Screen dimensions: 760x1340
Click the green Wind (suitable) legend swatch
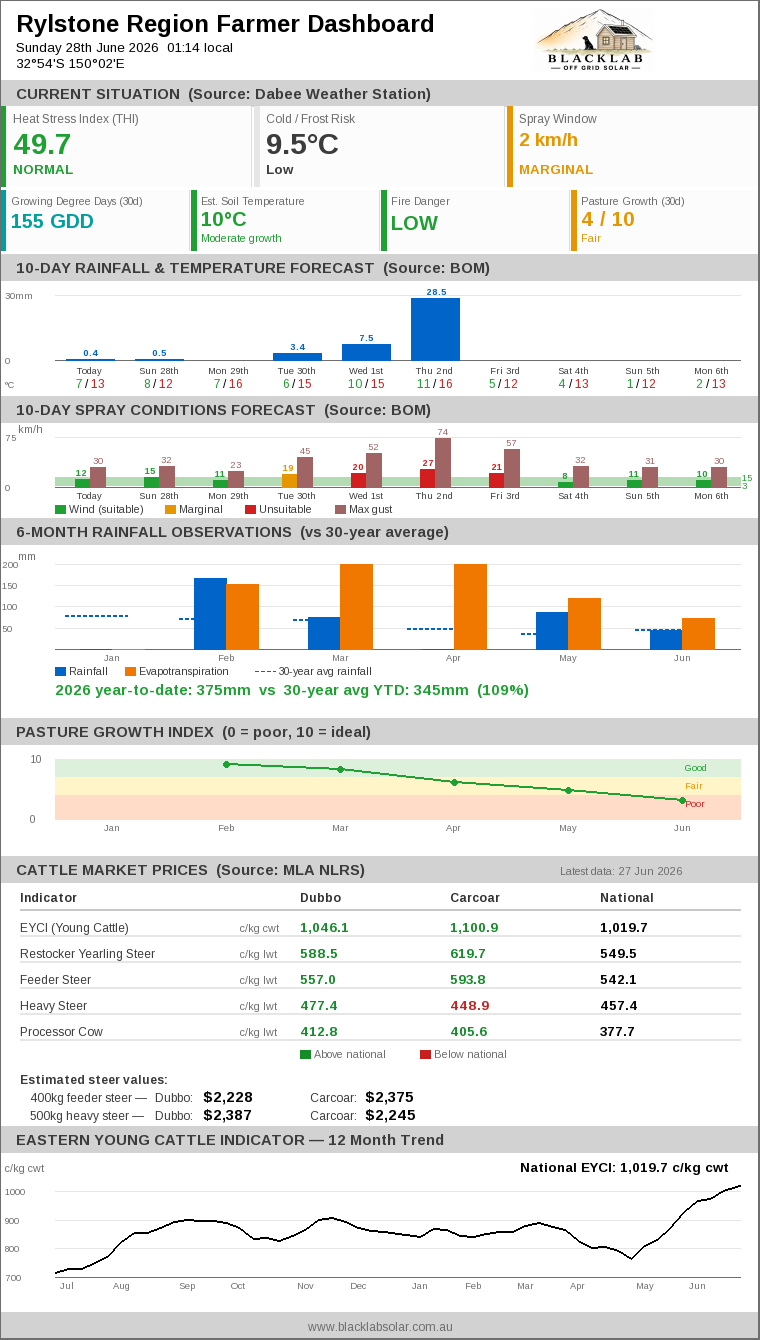60,510
